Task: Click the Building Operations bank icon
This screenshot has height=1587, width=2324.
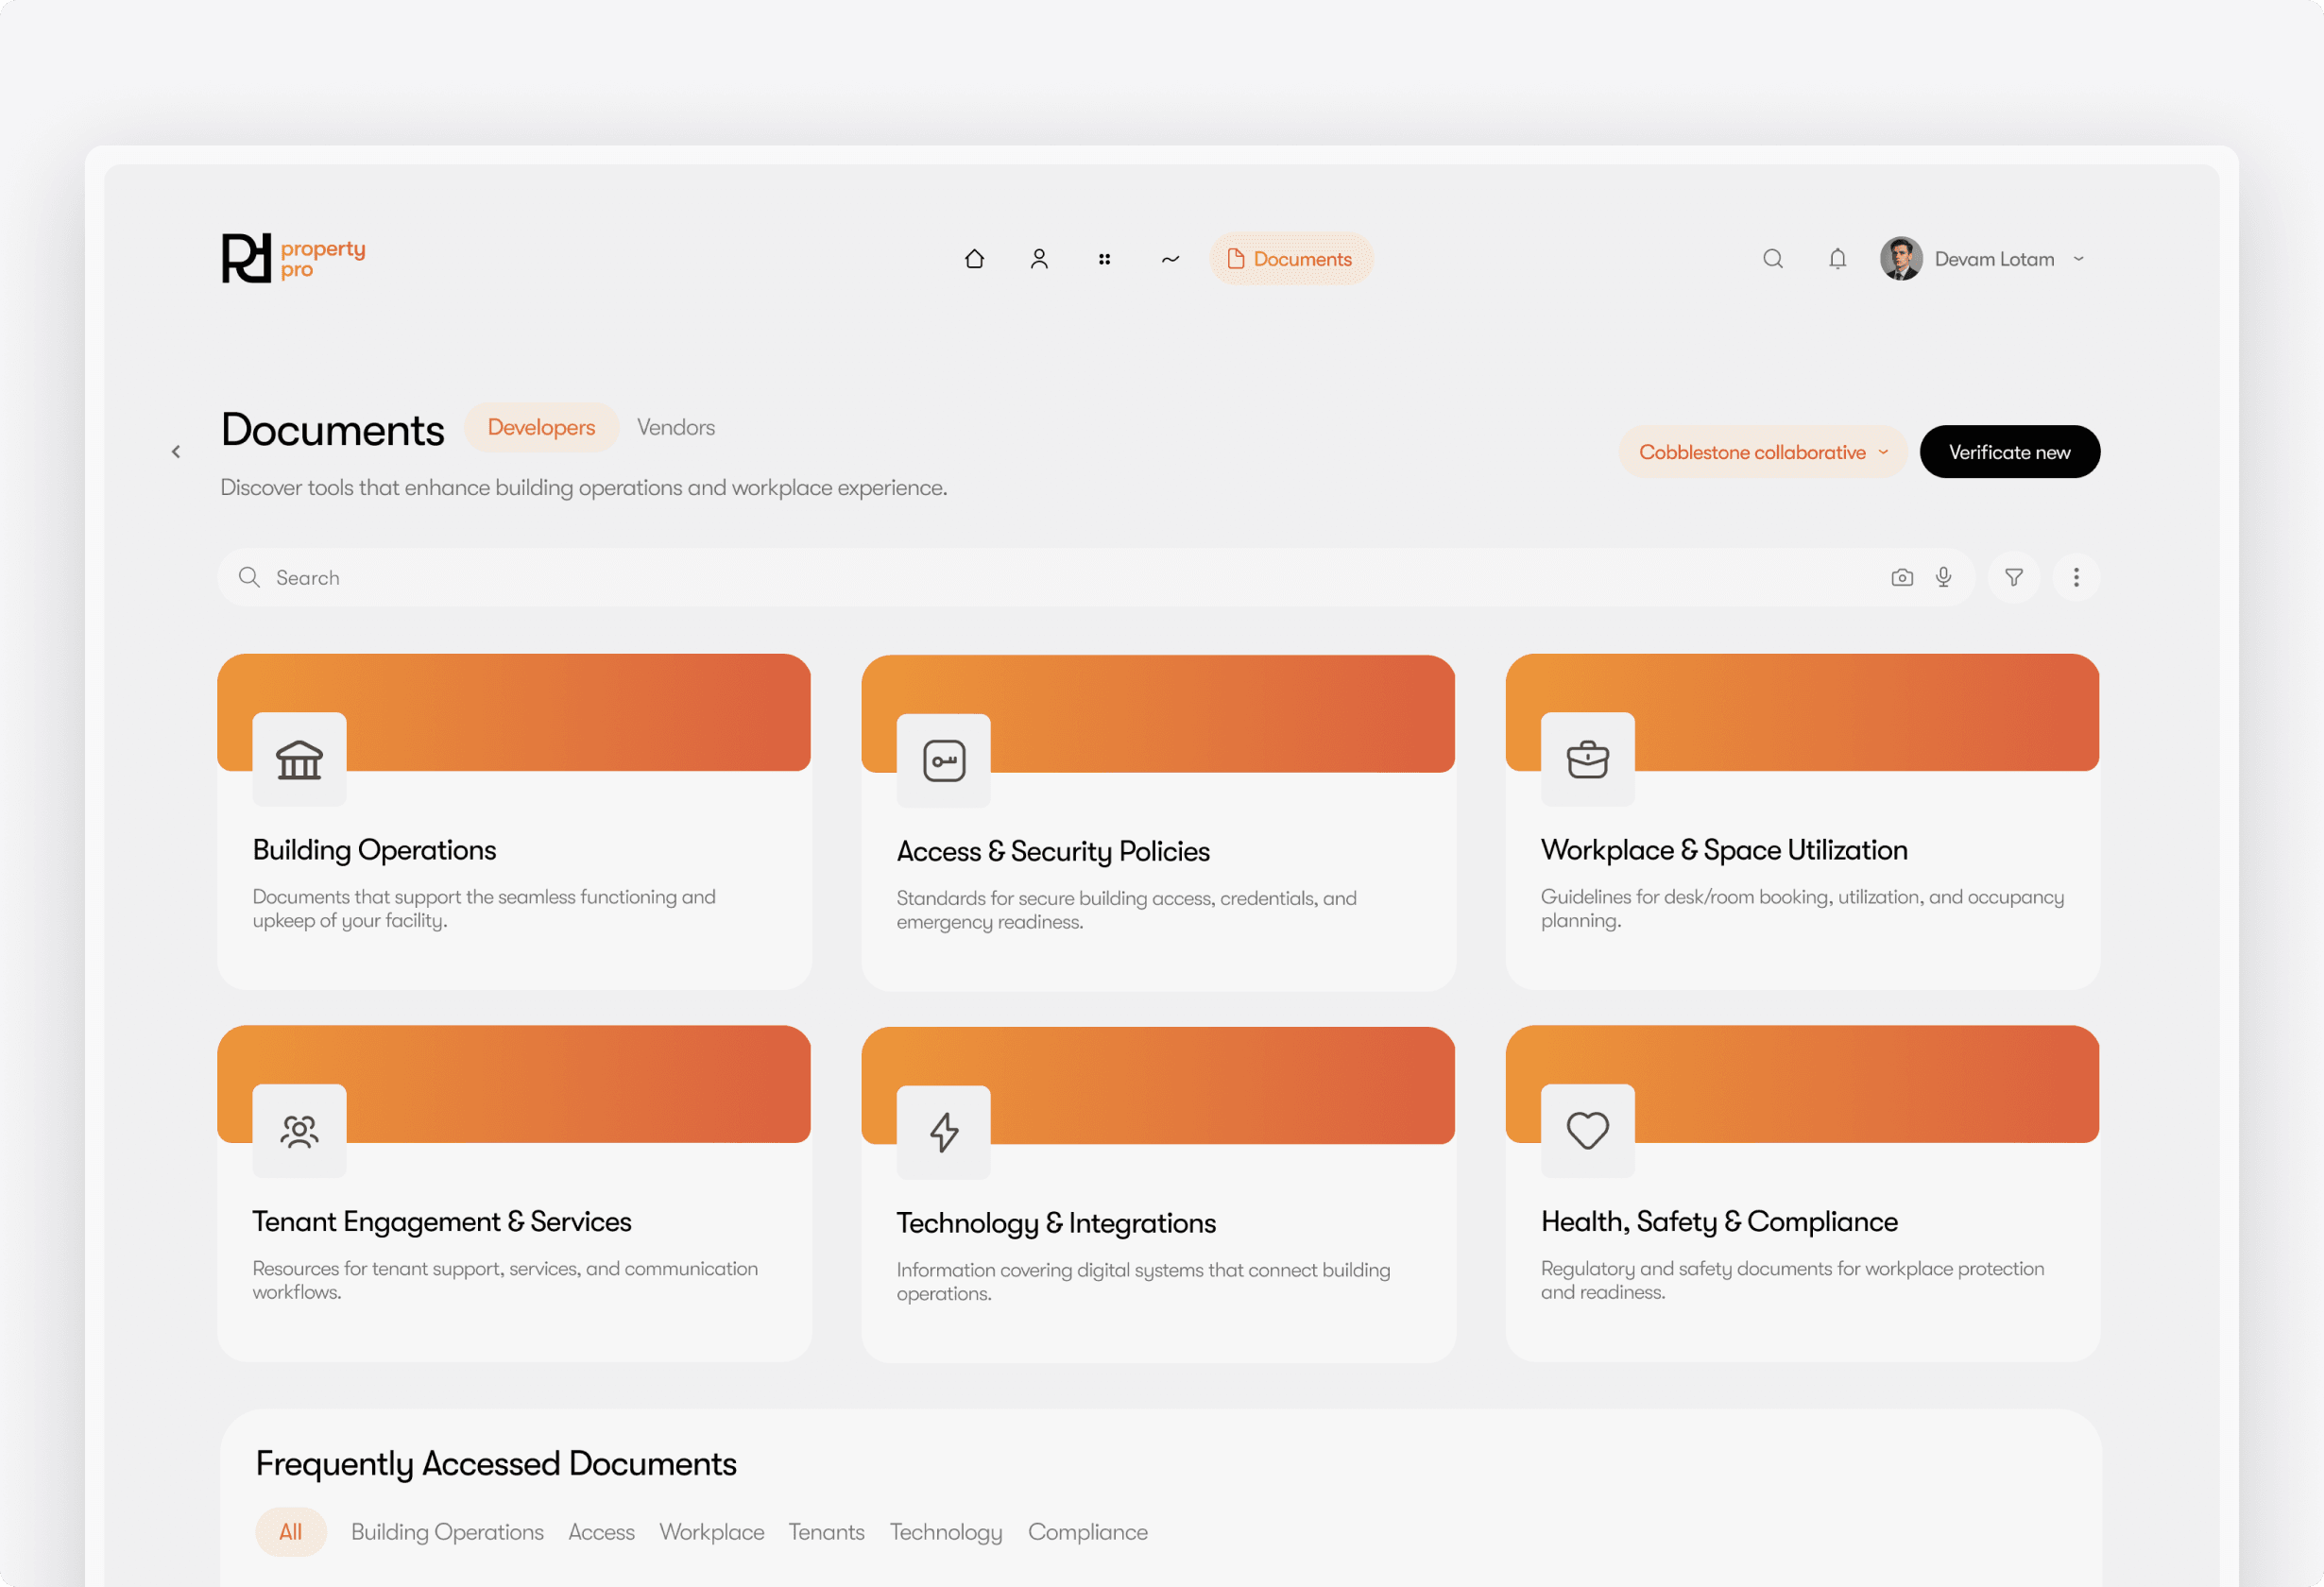Action: click(299, 759)
